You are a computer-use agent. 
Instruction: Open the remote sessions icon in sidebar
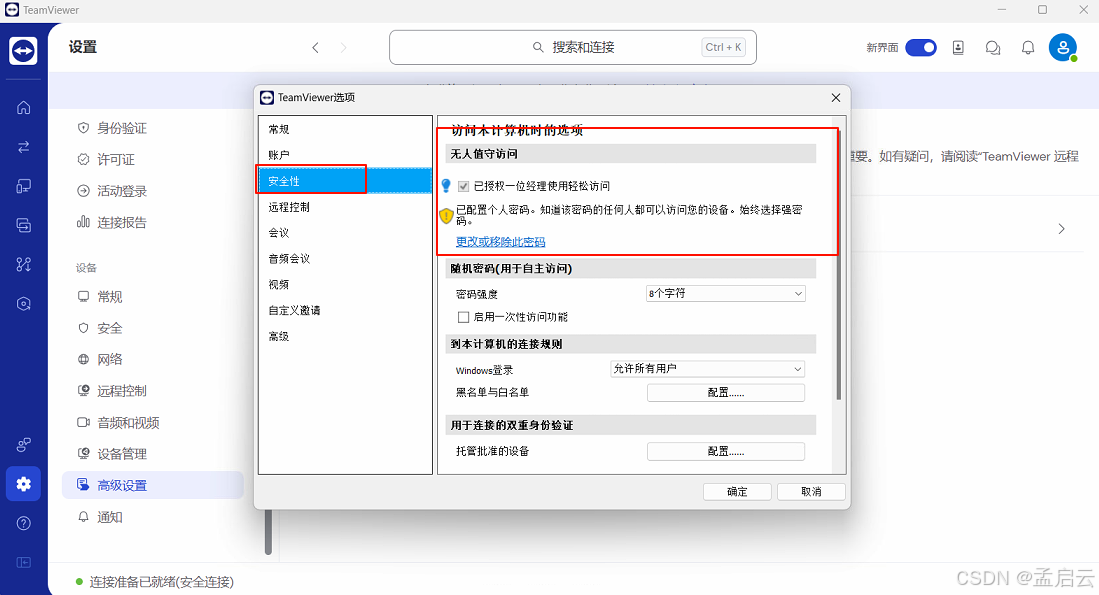coord(24,225)
